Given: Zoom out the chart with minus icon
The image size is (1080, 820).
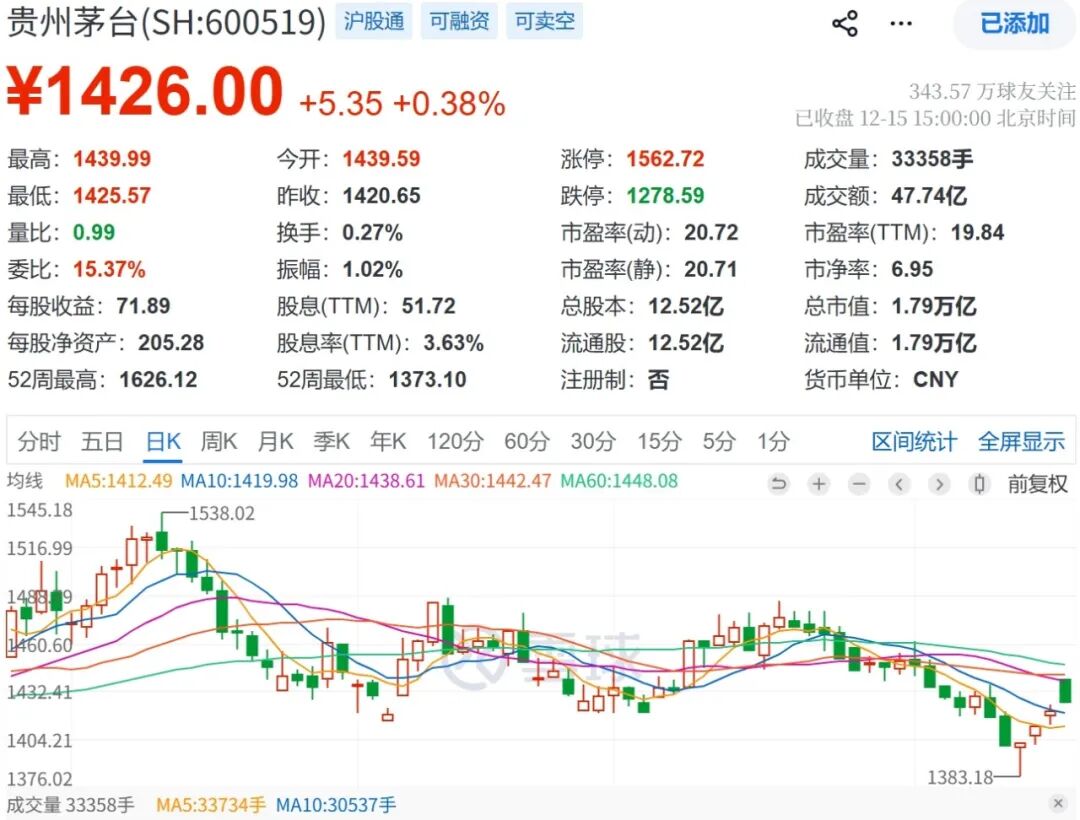Looking at the screenshot, I should pos(859,484).
